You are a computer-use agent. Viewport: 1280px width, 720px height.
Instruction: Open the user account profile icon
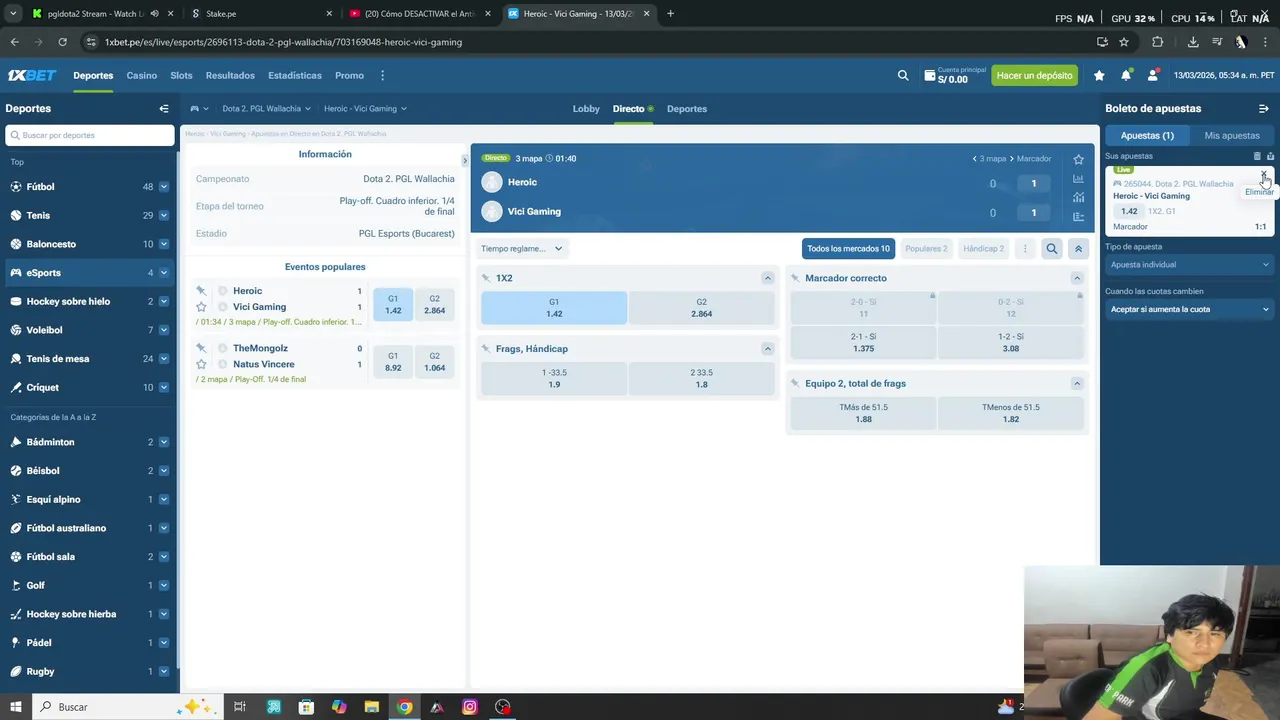pyautogui.click(x=1153, y=75)
